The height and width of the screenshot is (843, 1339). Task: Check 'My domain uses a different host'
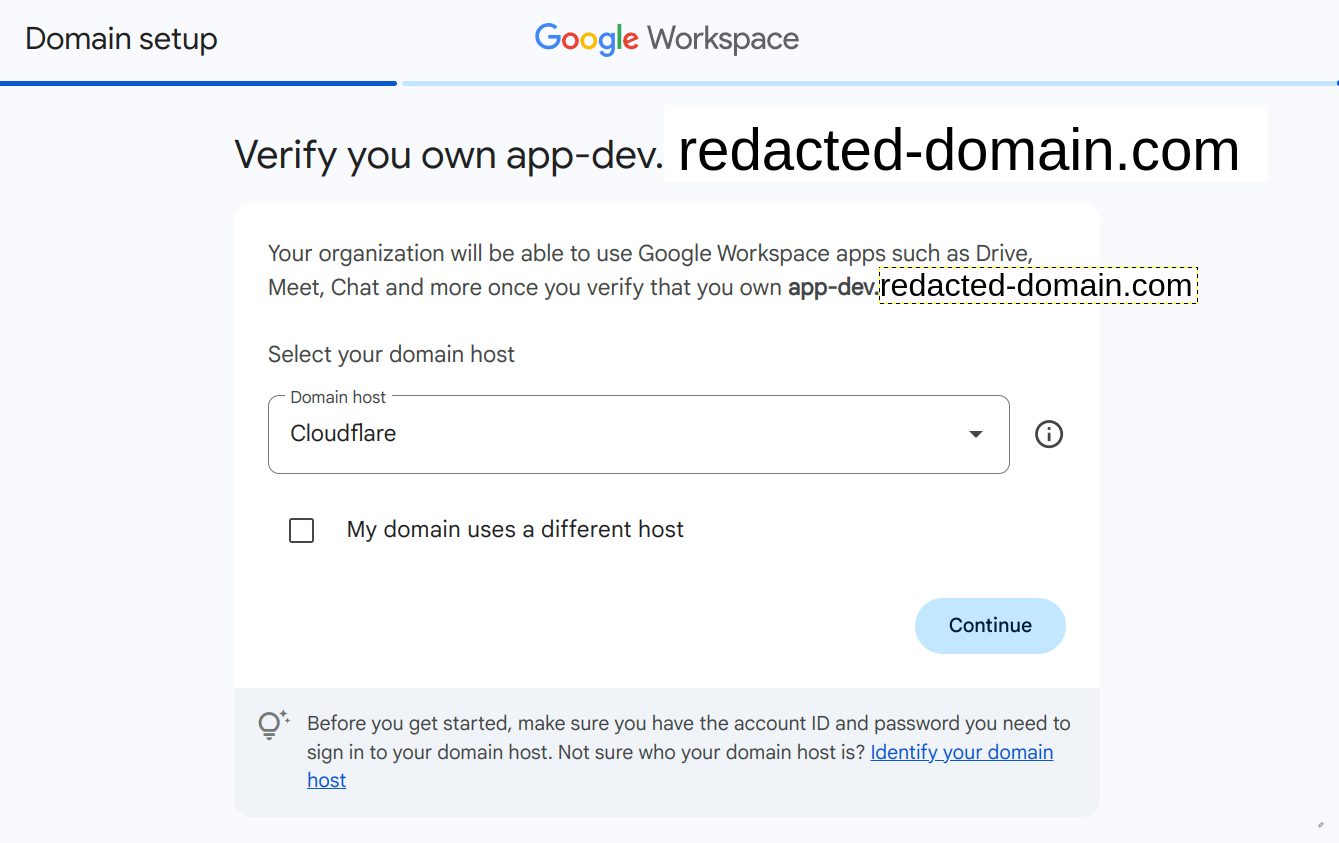tap(301, 530)
